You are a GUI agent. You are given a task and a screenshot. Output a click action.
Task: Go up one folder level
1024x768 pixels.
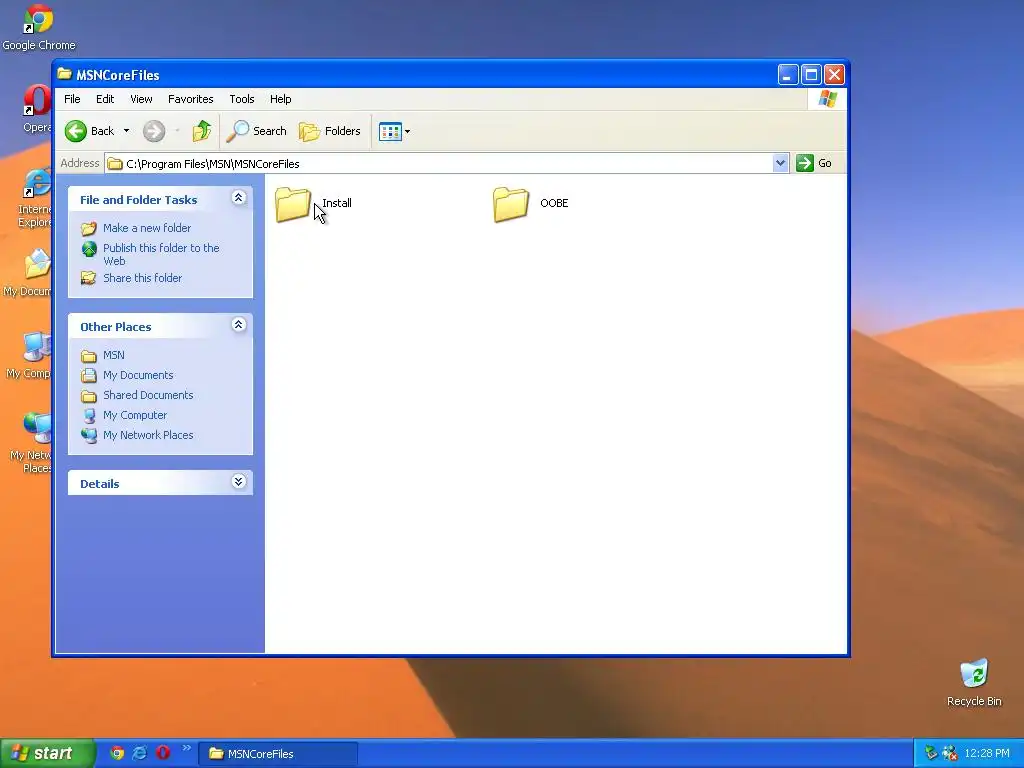click(x=202, y=131)
